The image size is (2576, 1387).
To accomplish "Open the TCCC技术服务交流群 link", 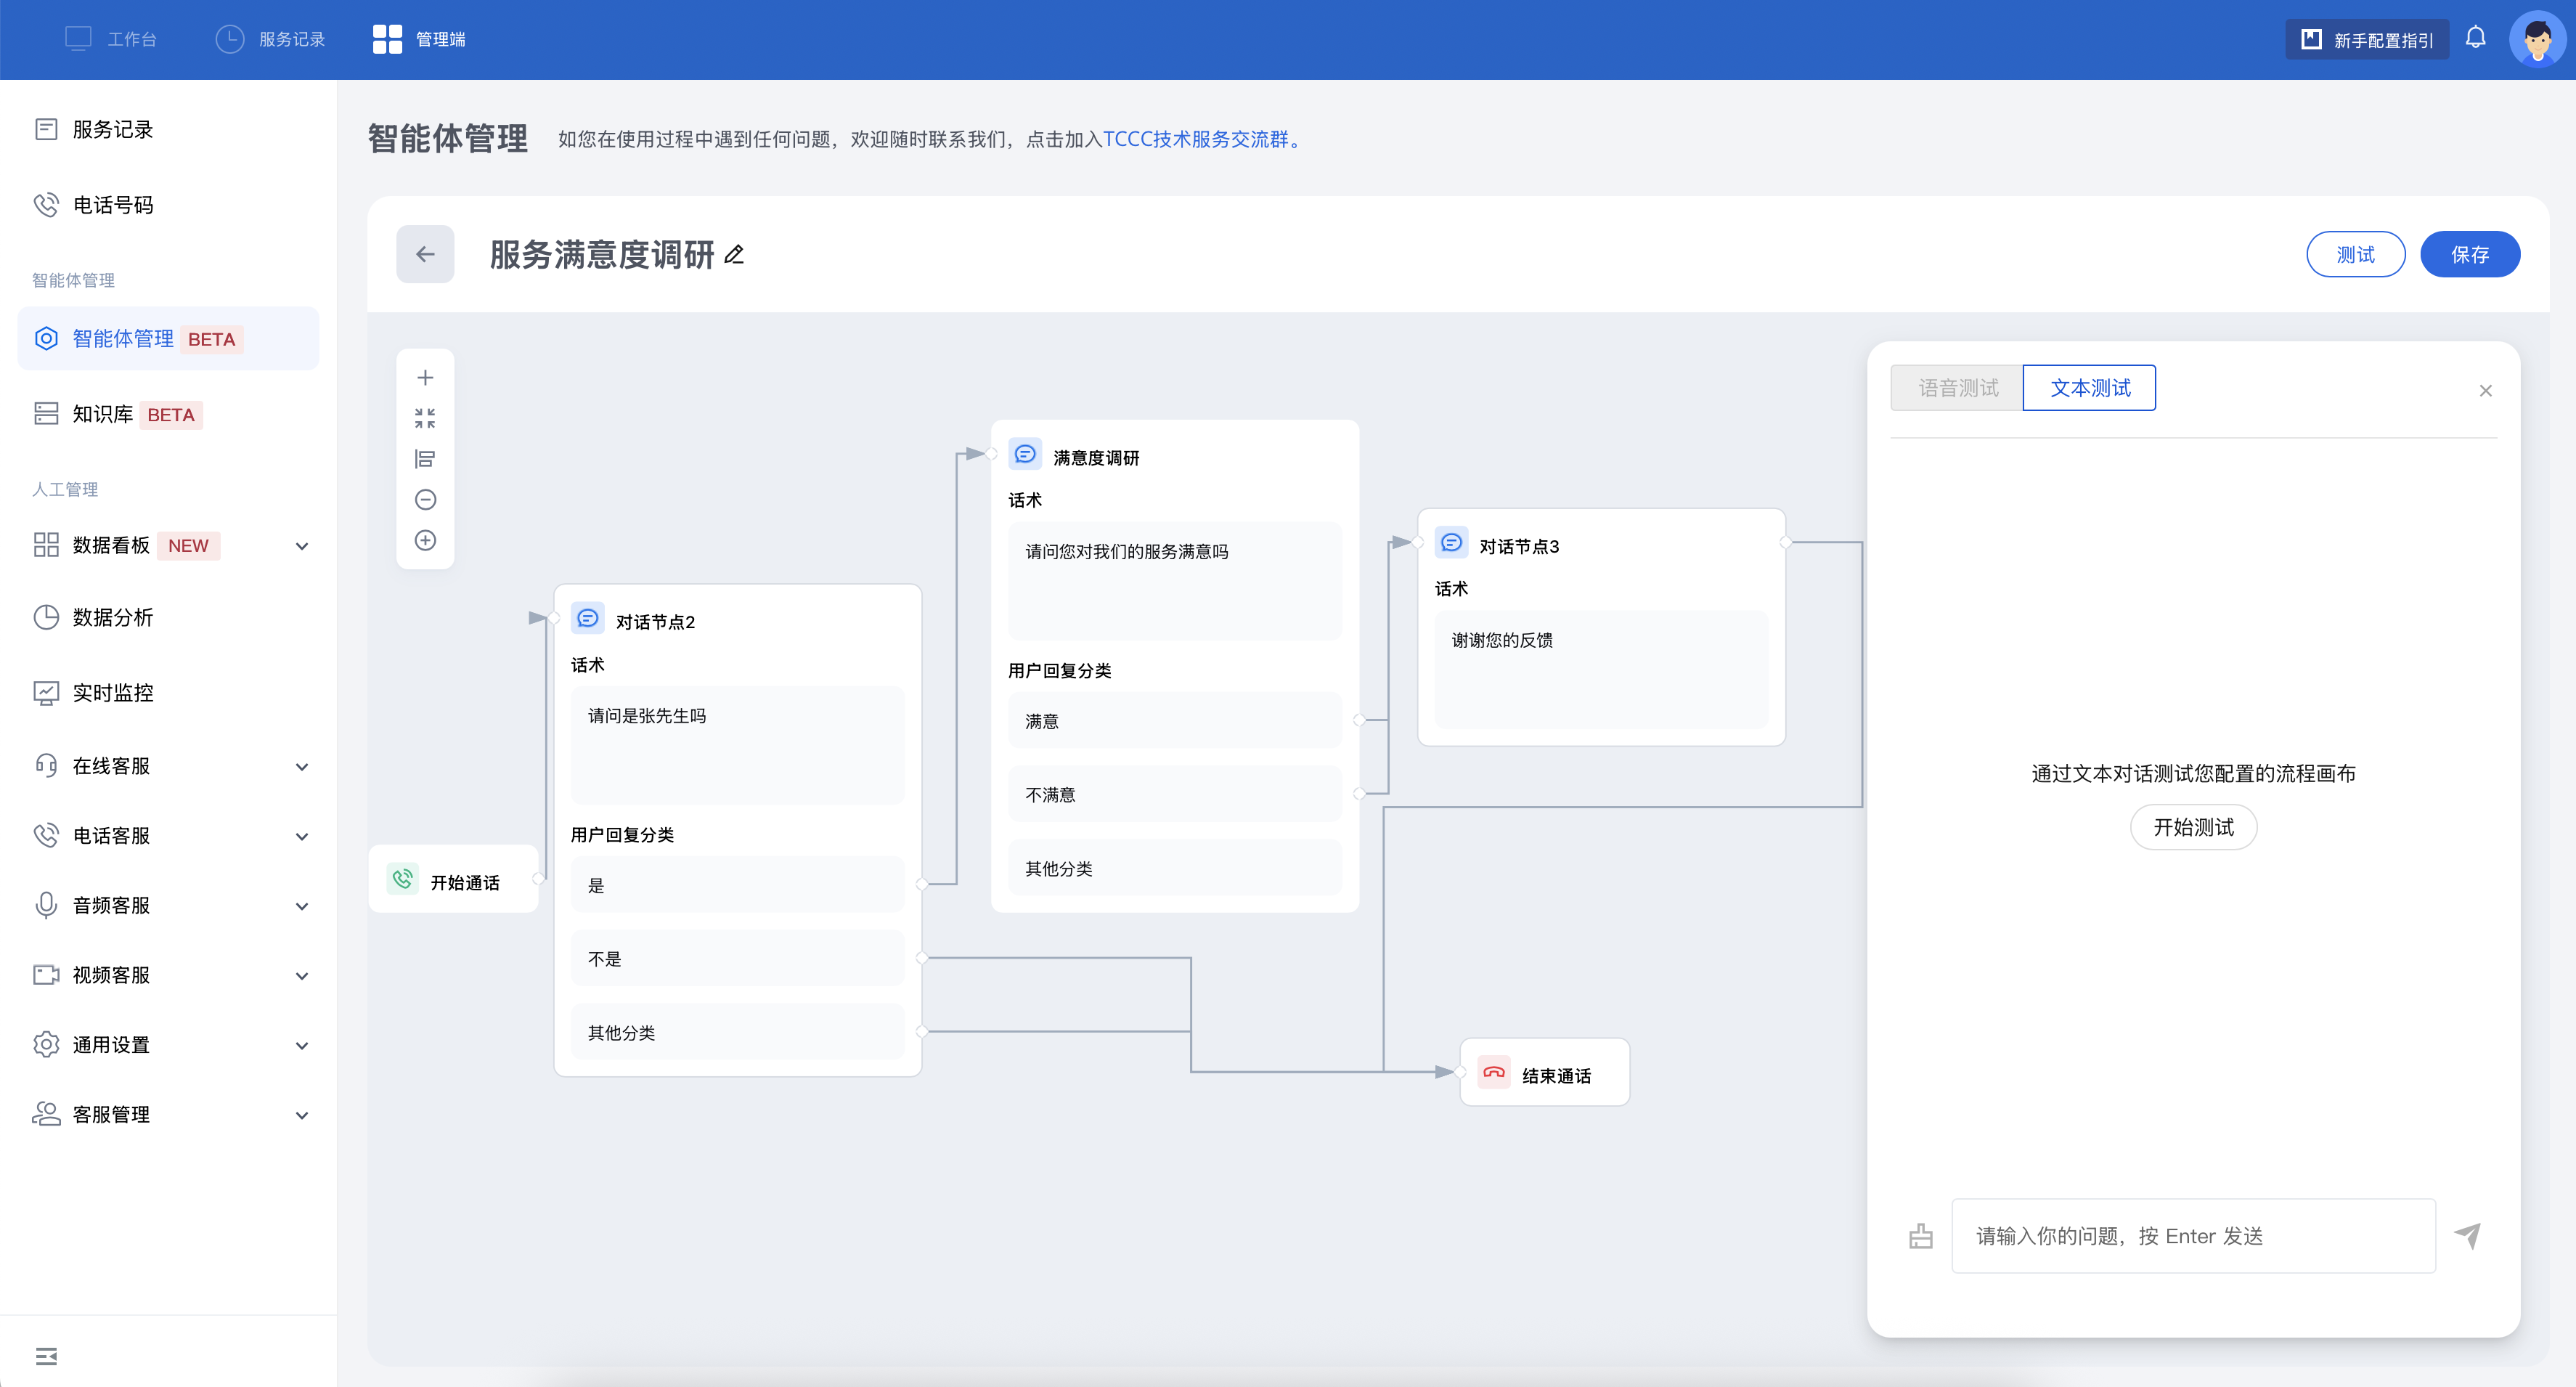I will tap(1195, 139).
